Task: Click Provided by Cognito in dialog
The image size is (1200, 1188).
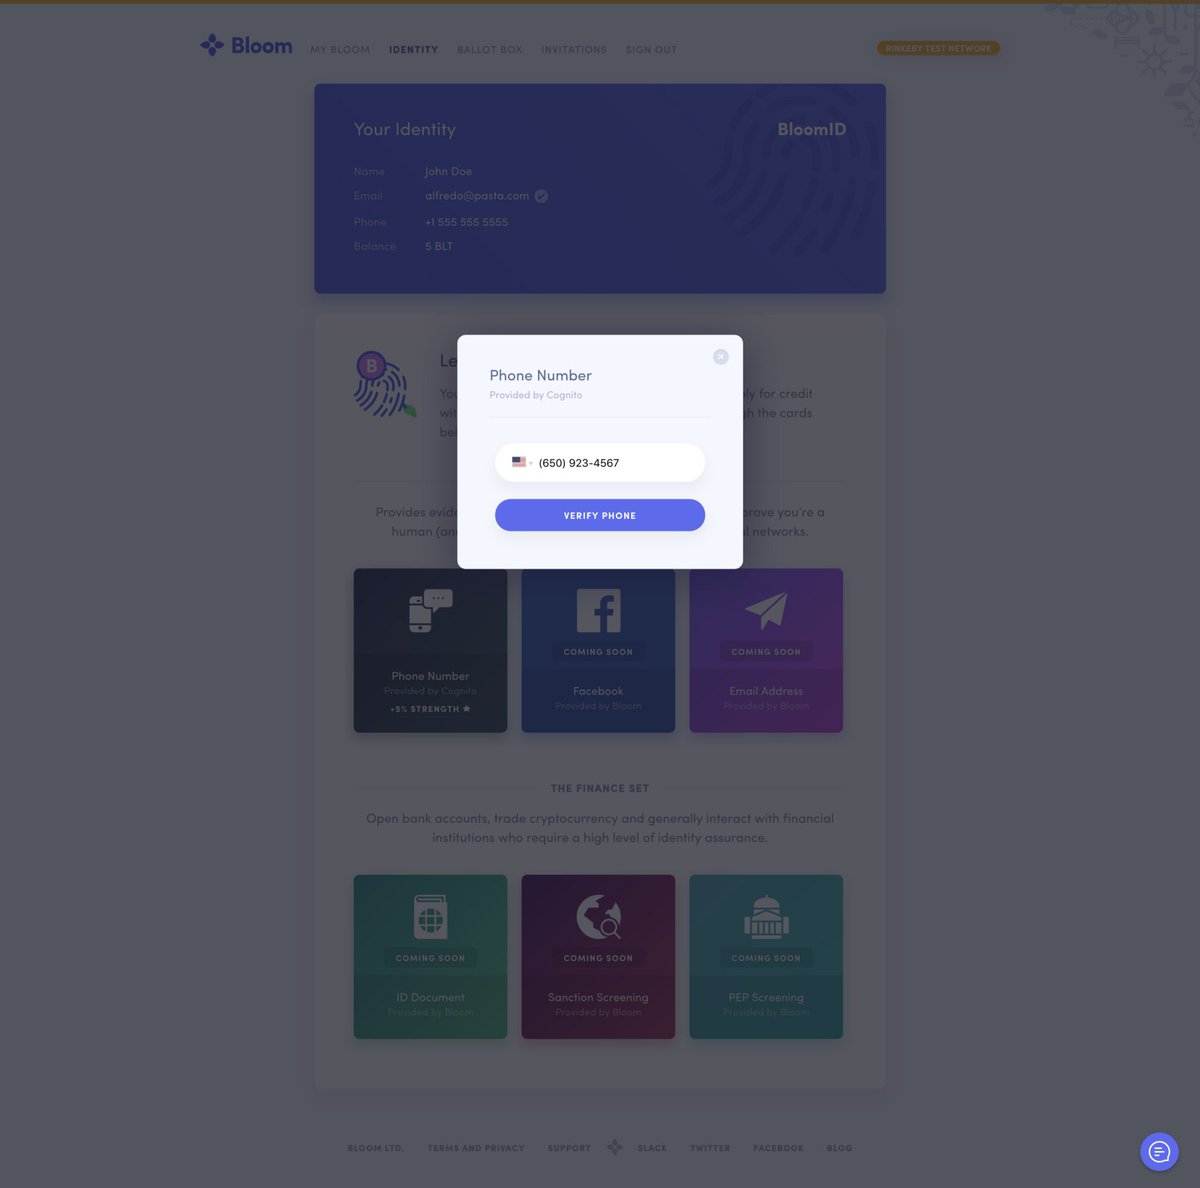Action: click(x=535, y=395)
